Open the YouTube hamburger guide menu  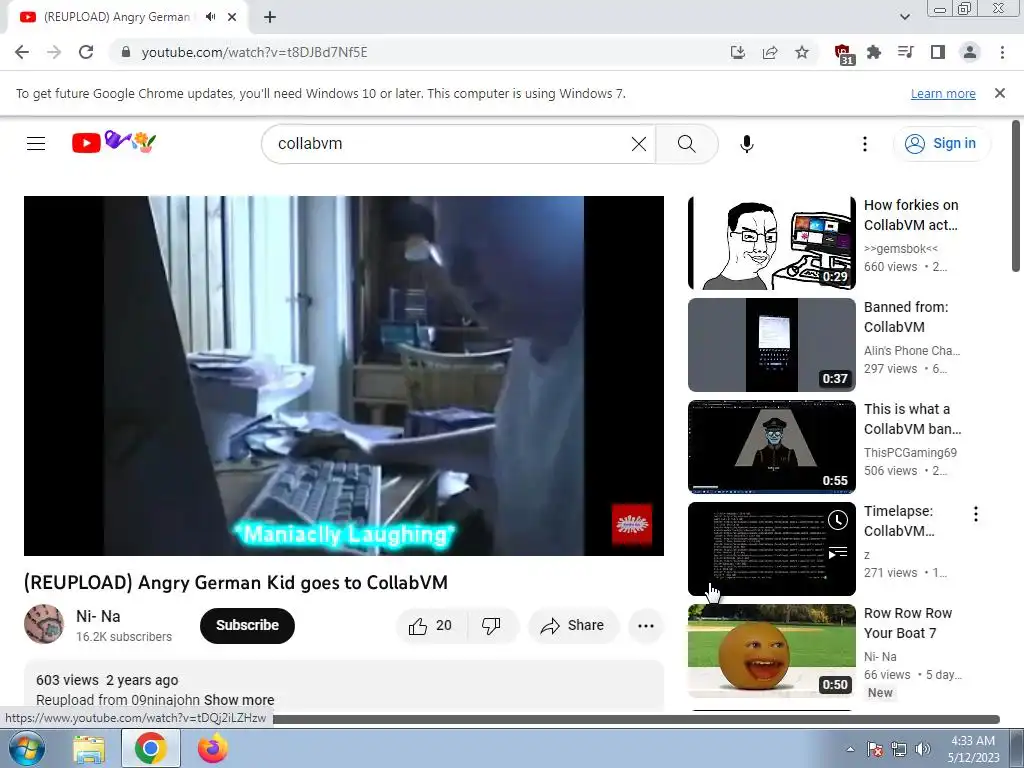click(36, 143)
